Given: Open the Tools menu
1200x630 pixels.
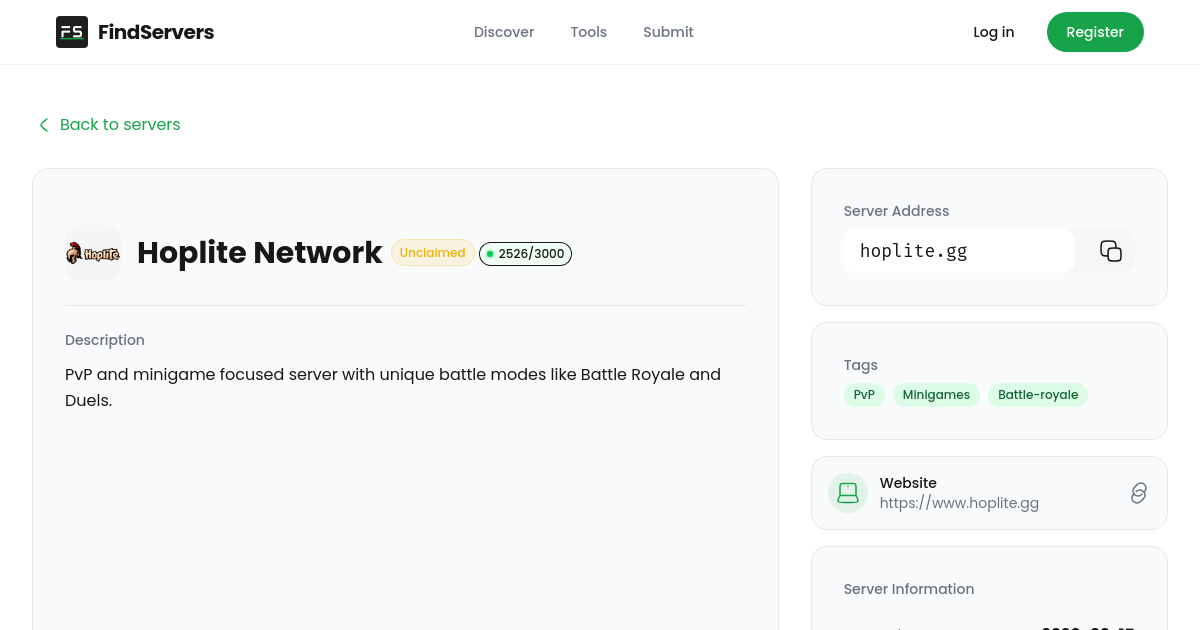Looking at the screenshot, I should coord(589,32).
